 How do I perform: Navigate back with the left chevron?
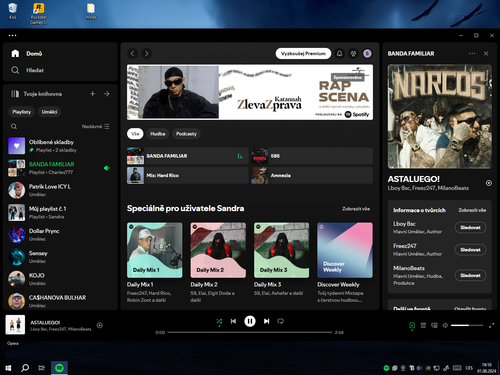coord(133,54)
